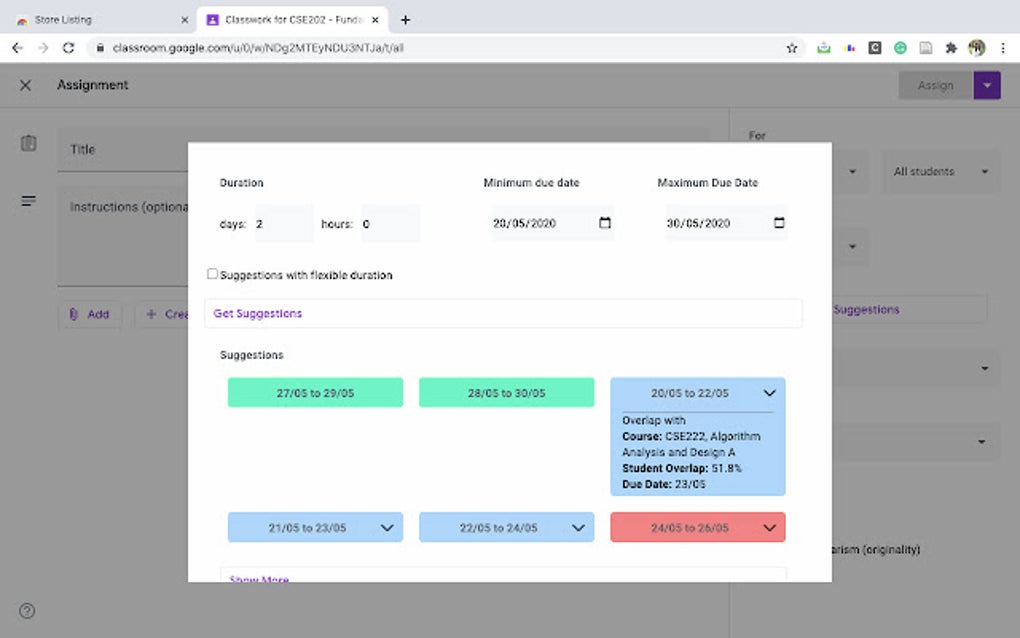The width and height of the screenshot is (1020, 638).
Task: Click the Get Suggestions button
Action: point(503,313)
